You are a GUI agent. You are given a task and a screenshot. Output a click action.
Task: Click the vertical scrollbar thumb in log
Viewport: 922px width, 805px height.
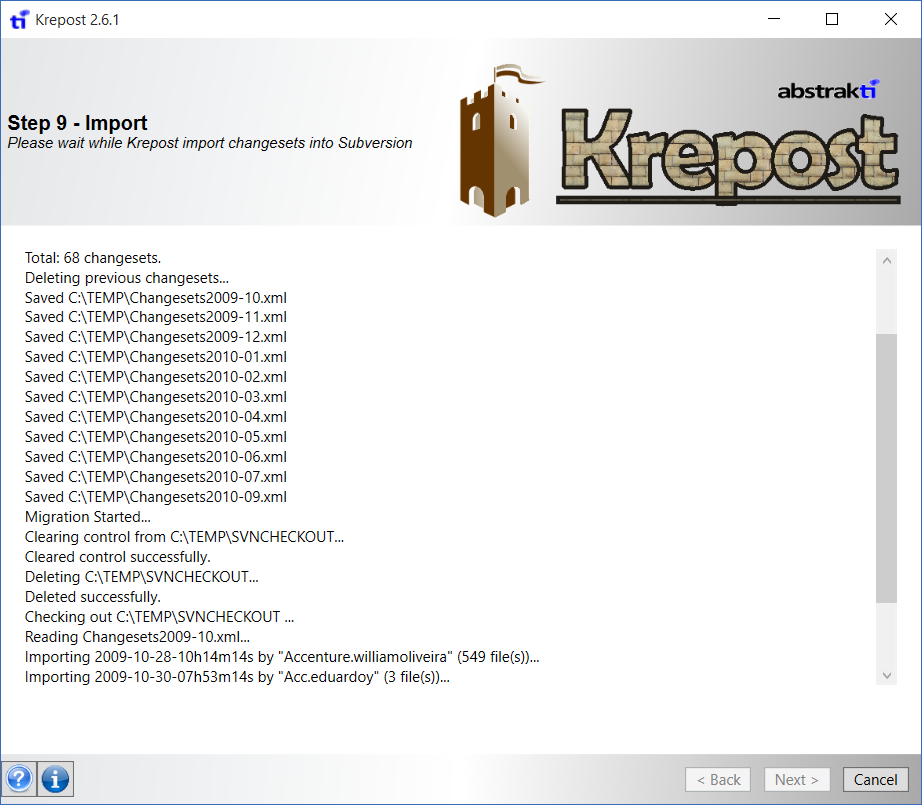(x=886, y=467)
